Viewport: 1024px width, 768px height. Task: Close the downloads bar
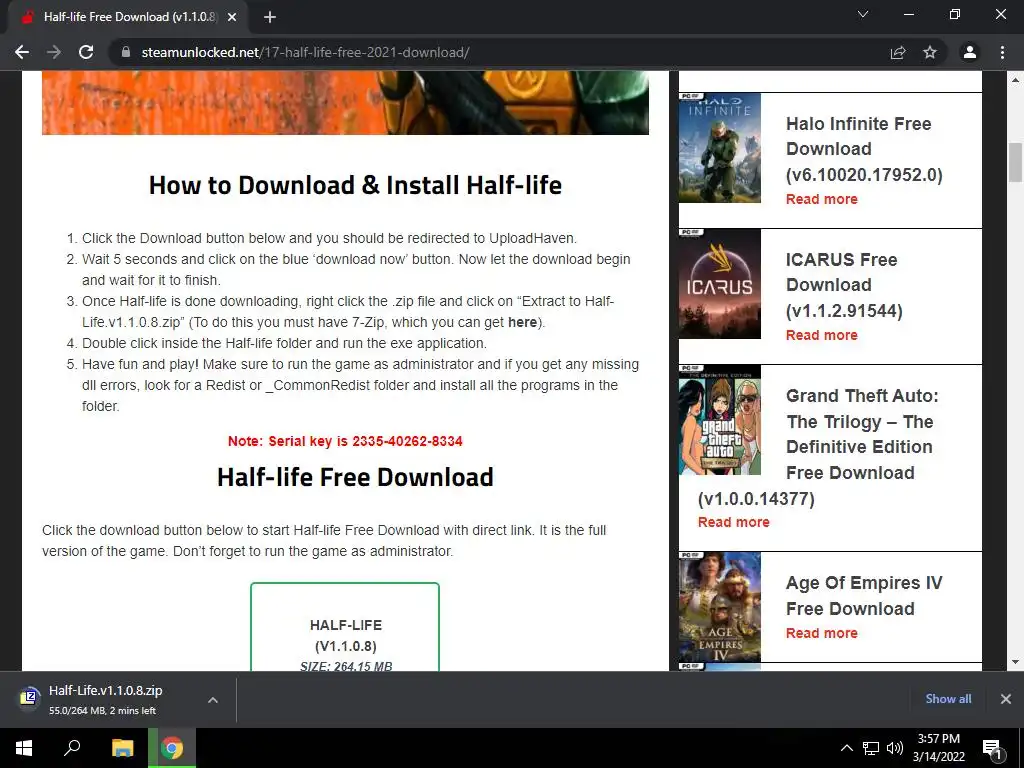click(x=1006, y=699)
